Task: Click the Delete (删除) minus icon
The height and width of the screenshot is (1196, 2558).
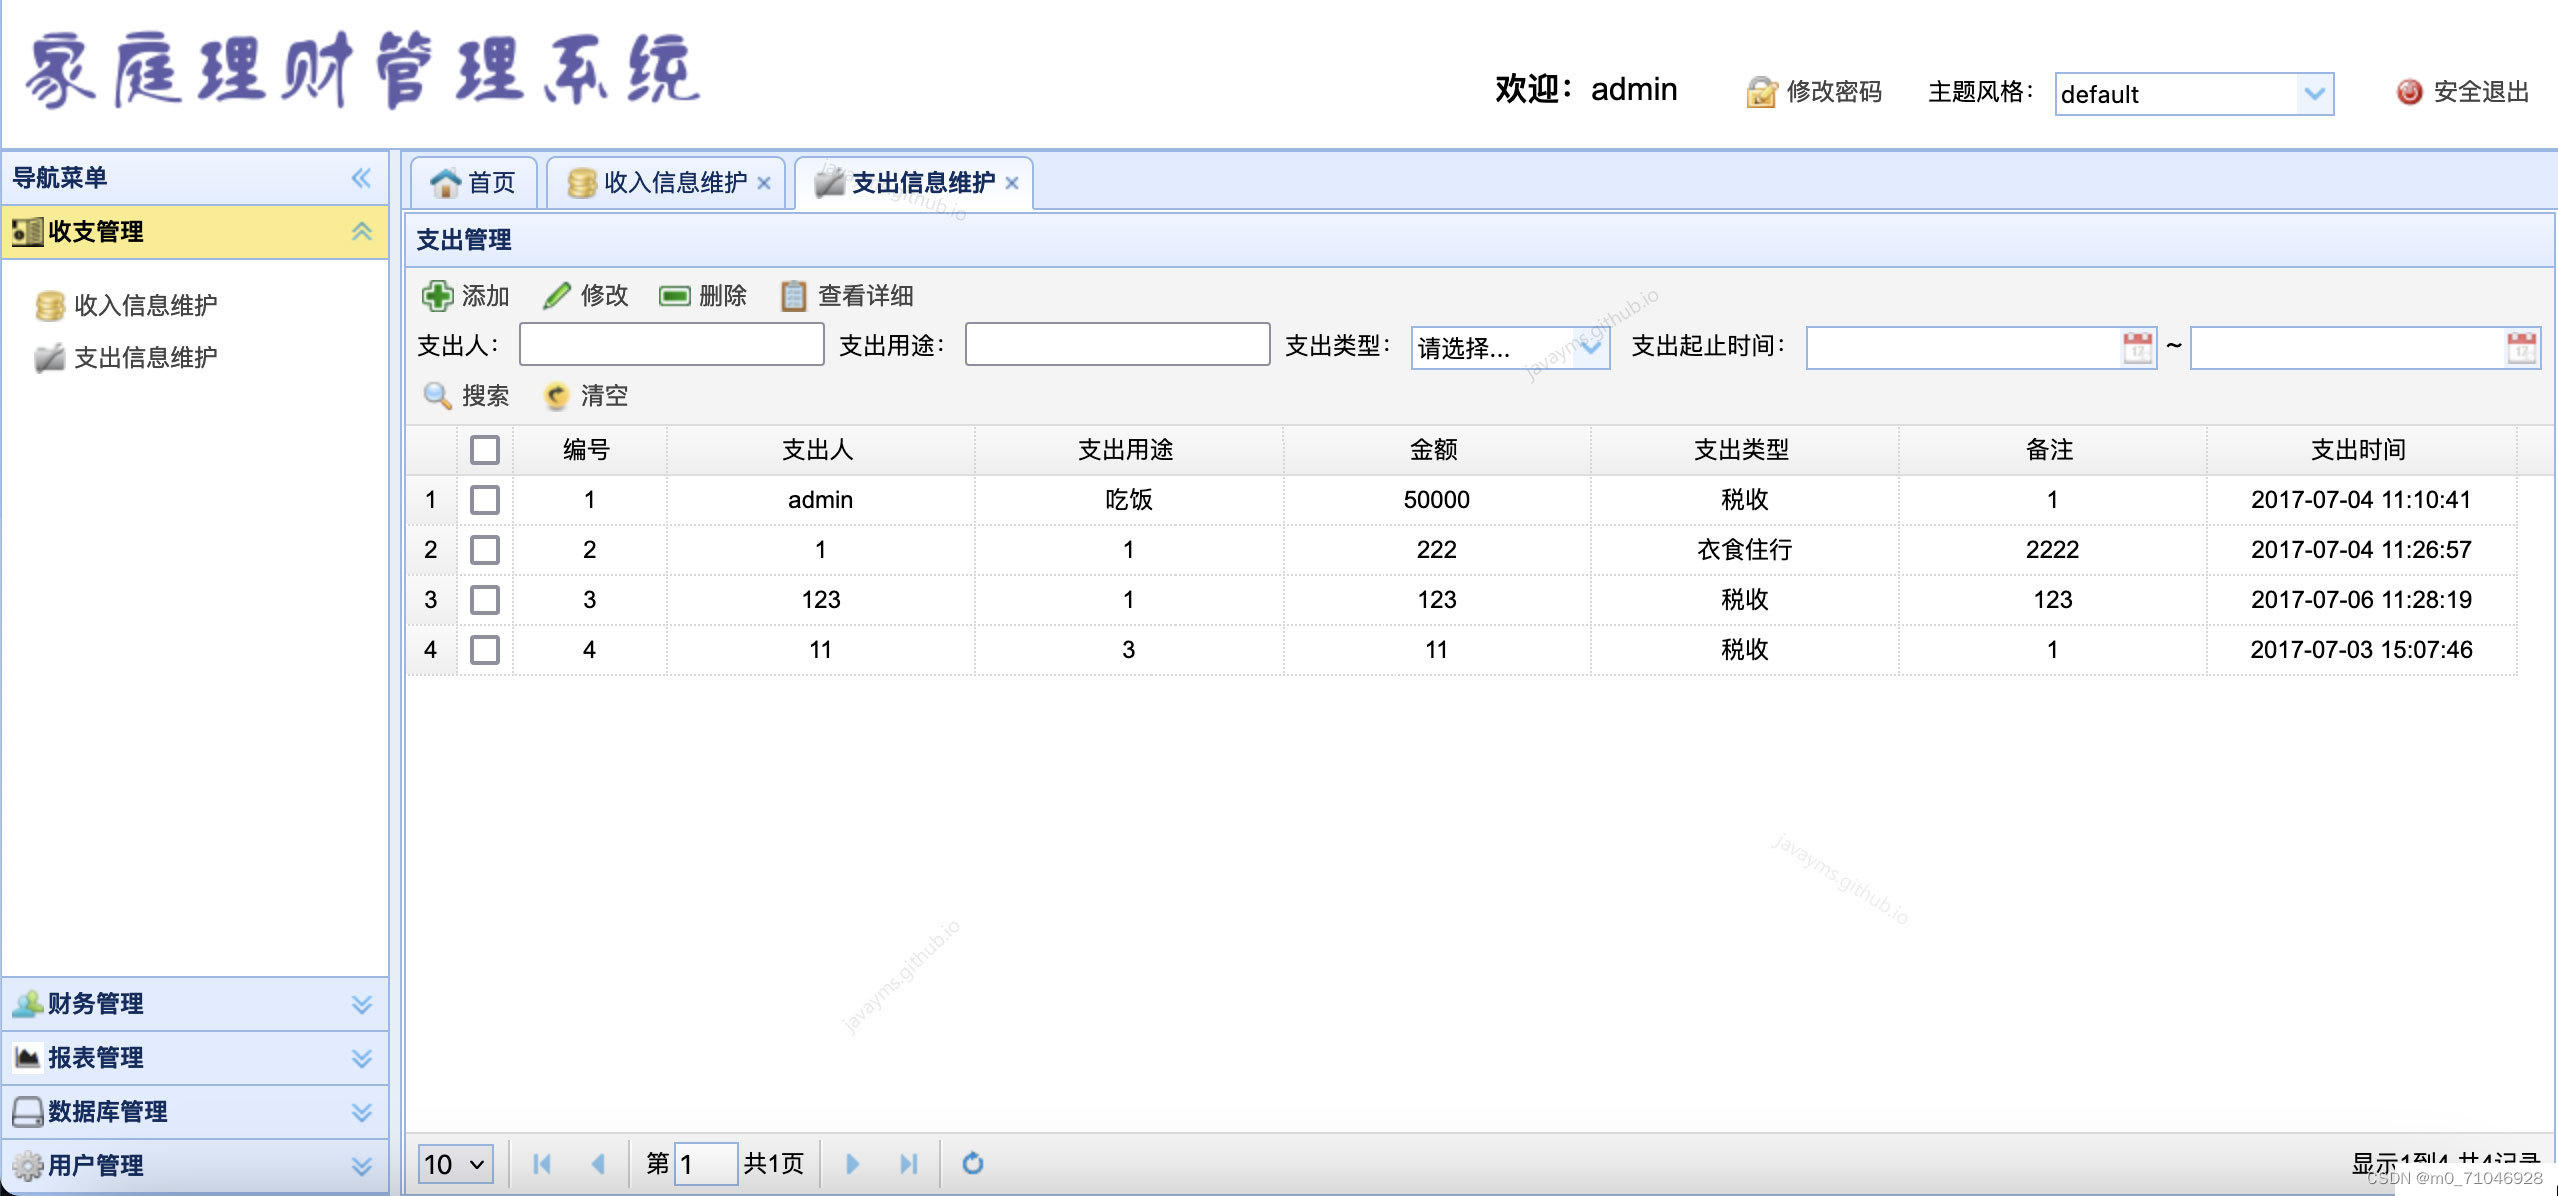Action: [675, 296]
